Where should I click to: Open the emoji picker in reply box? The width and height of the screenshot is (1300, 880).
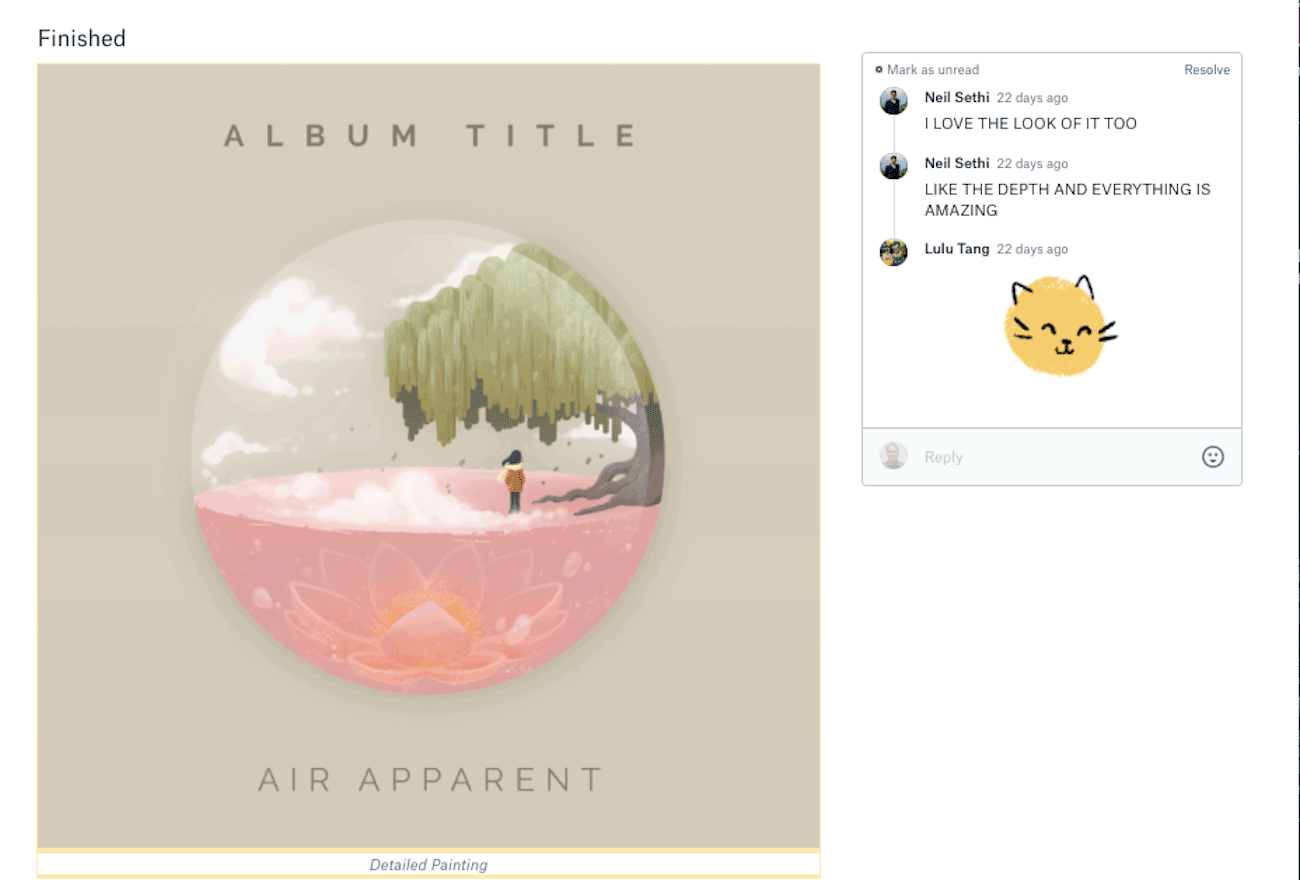click(1212, 457)
